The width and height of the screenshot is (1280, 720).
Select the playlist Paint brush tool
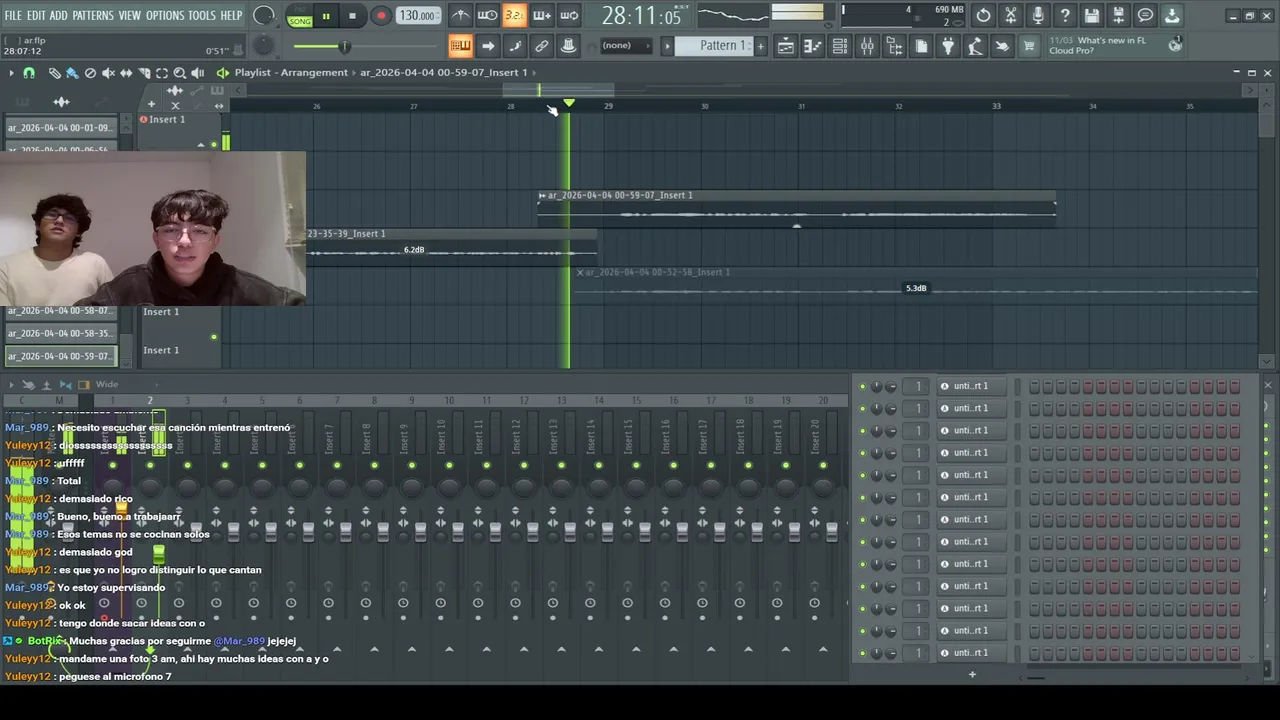coord(72,73)
